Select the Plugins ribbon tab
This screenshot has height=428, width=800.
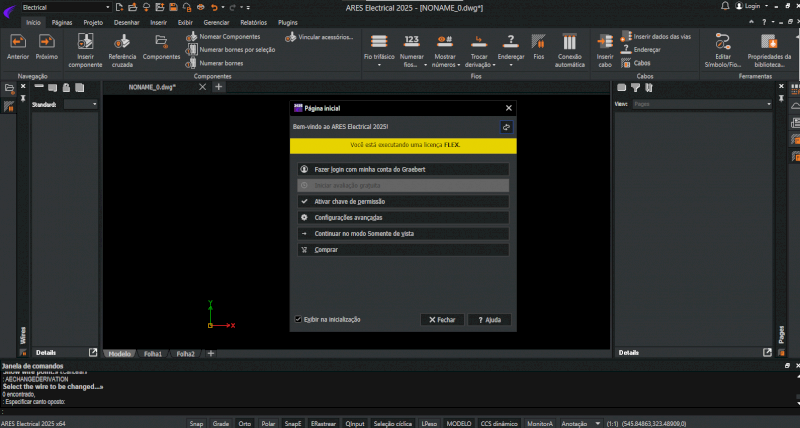[288, 22]
